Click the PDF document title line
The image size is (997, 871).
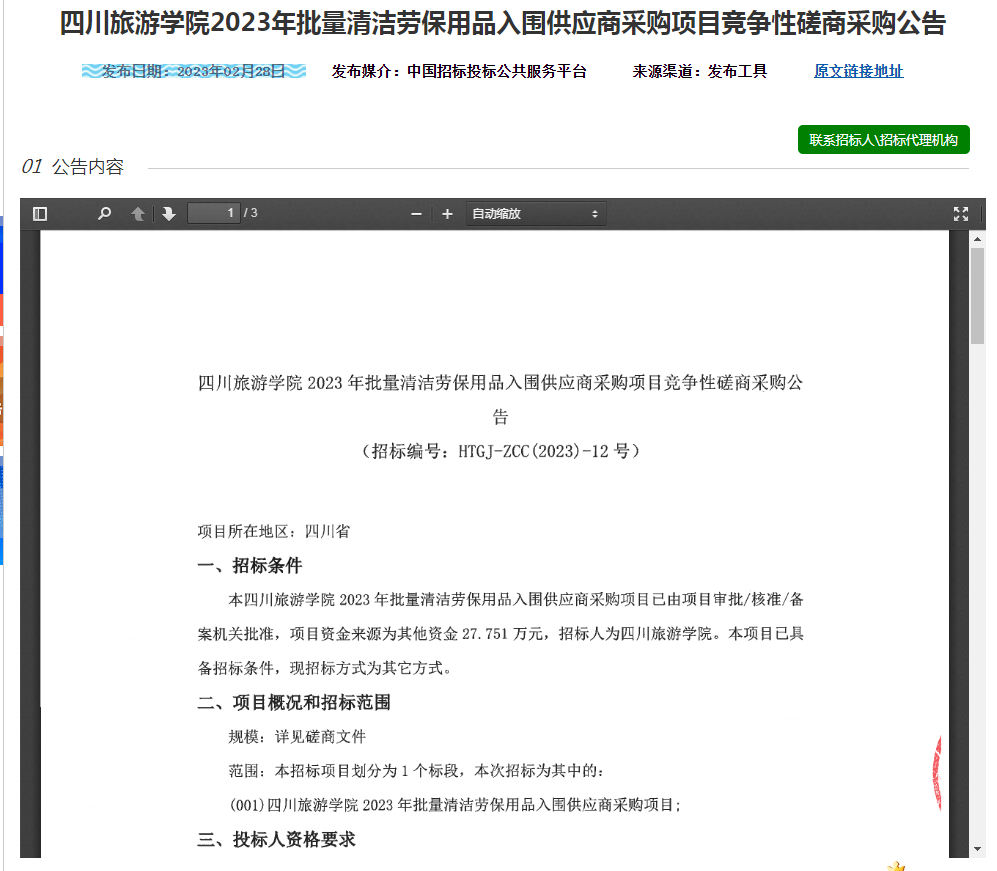coord(500,399)
